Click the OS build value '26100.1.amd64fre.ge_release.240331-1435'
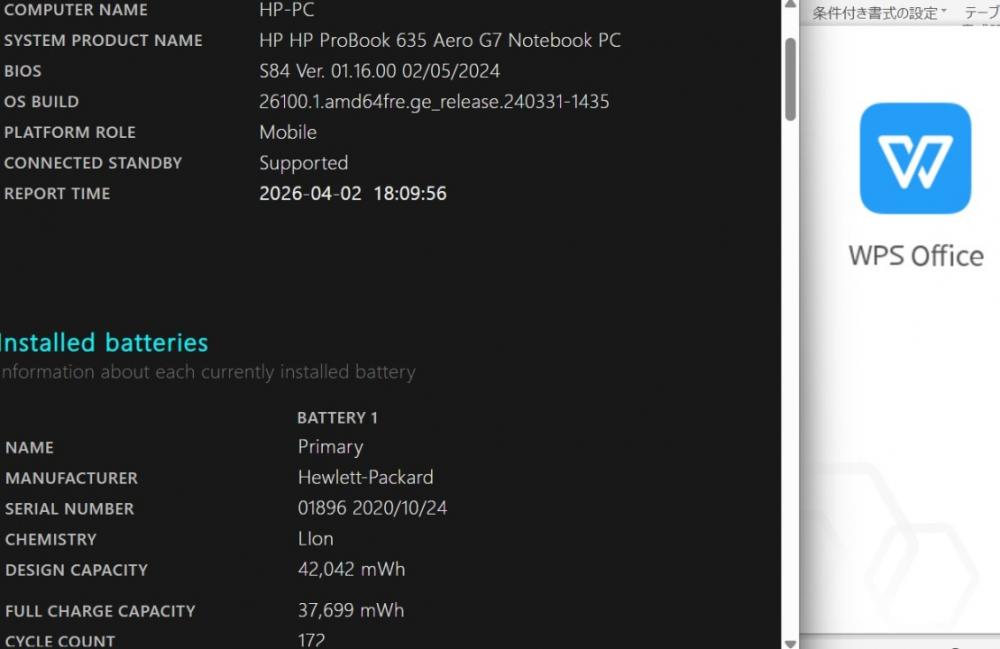Viewport: 1000px width, 649px height. [434, 101]
